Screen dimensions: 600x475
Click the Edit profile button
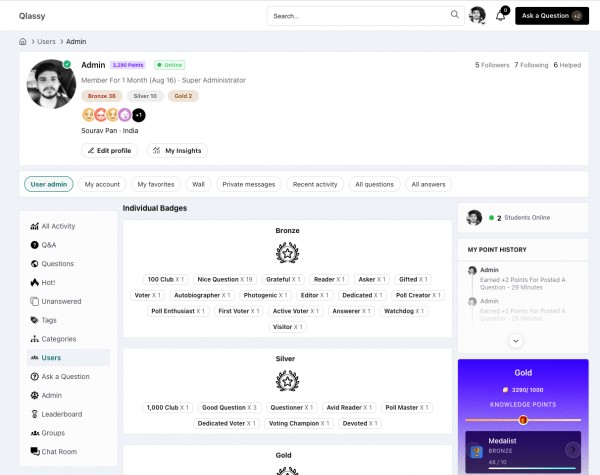[109, 151]
